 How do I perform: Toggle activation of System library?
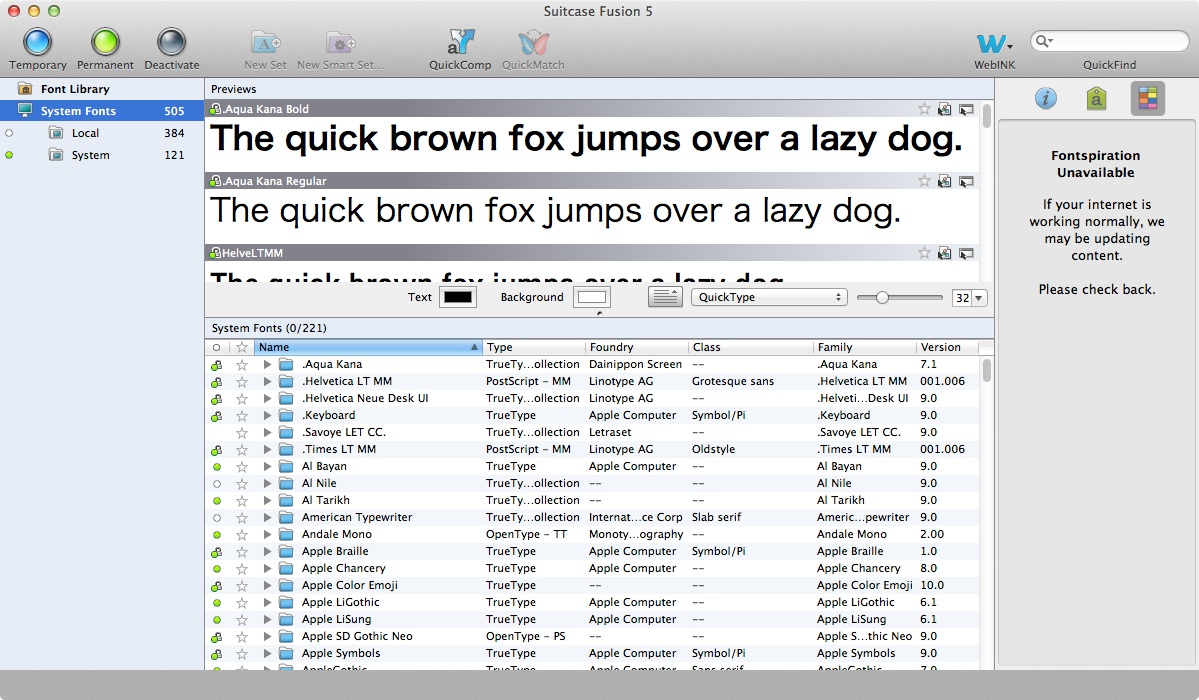tap(9, 155)
